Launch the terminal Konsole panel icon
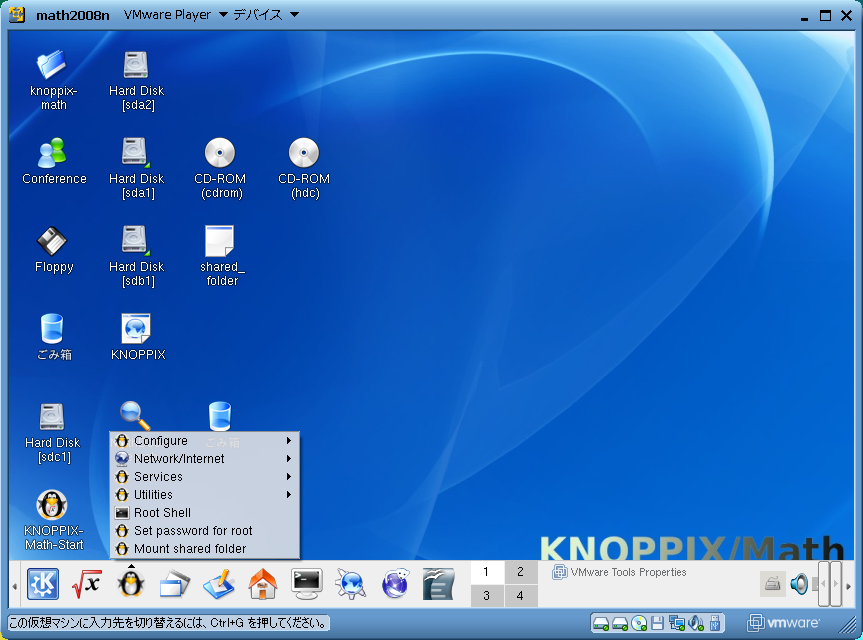 pyautogui.click(x=307, y=584)
